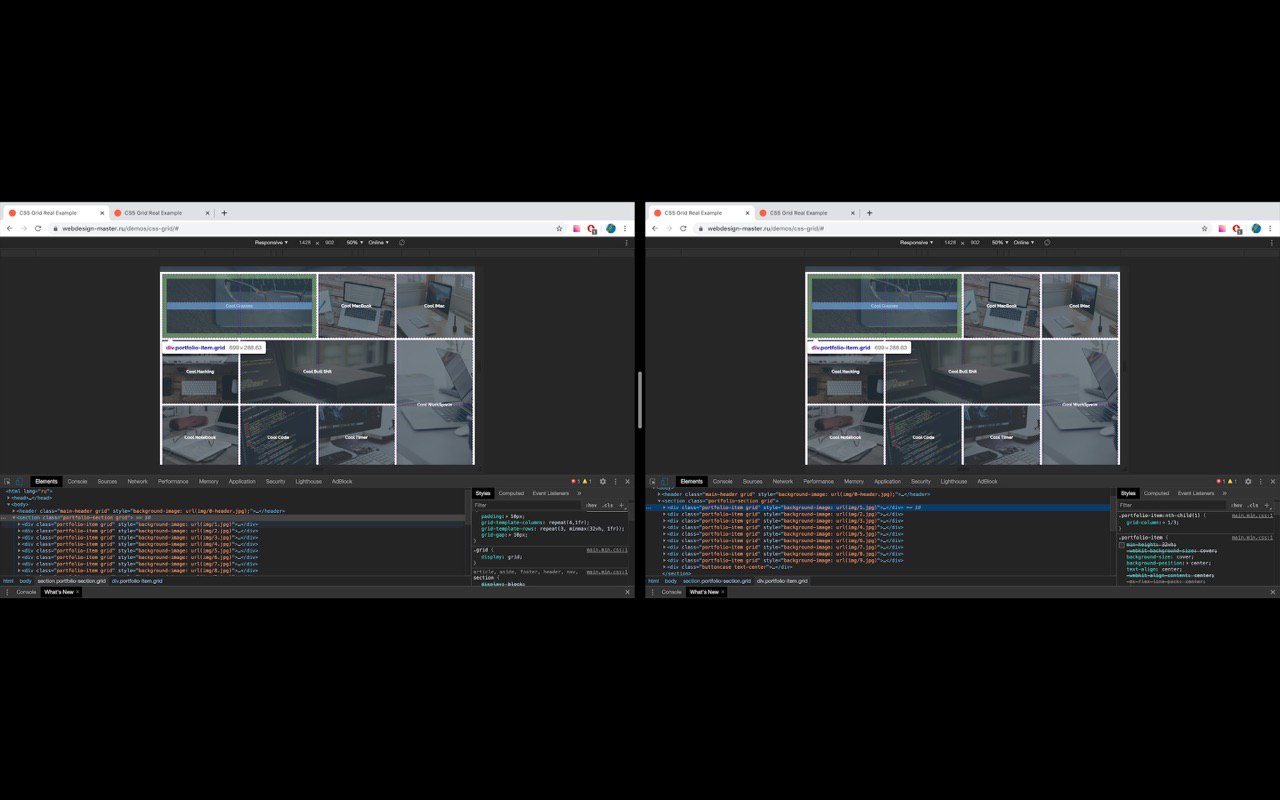Click the pink extension icon in the right window toolbar
Image resolution: width=1280 pixels, height=800 pixels.
pyautogui.click(x=1221, y=228)
